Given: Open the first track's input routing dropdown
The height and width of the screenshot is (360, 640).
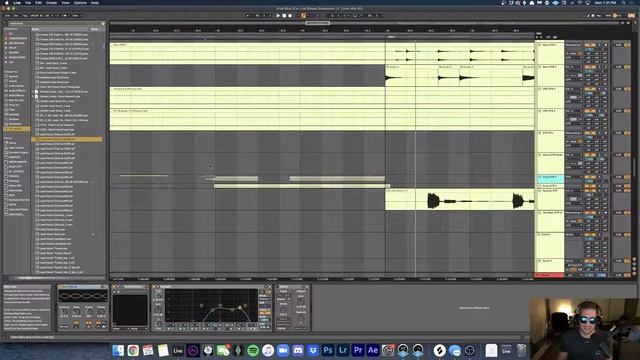Looking at the screenshot, I should 574,45.
